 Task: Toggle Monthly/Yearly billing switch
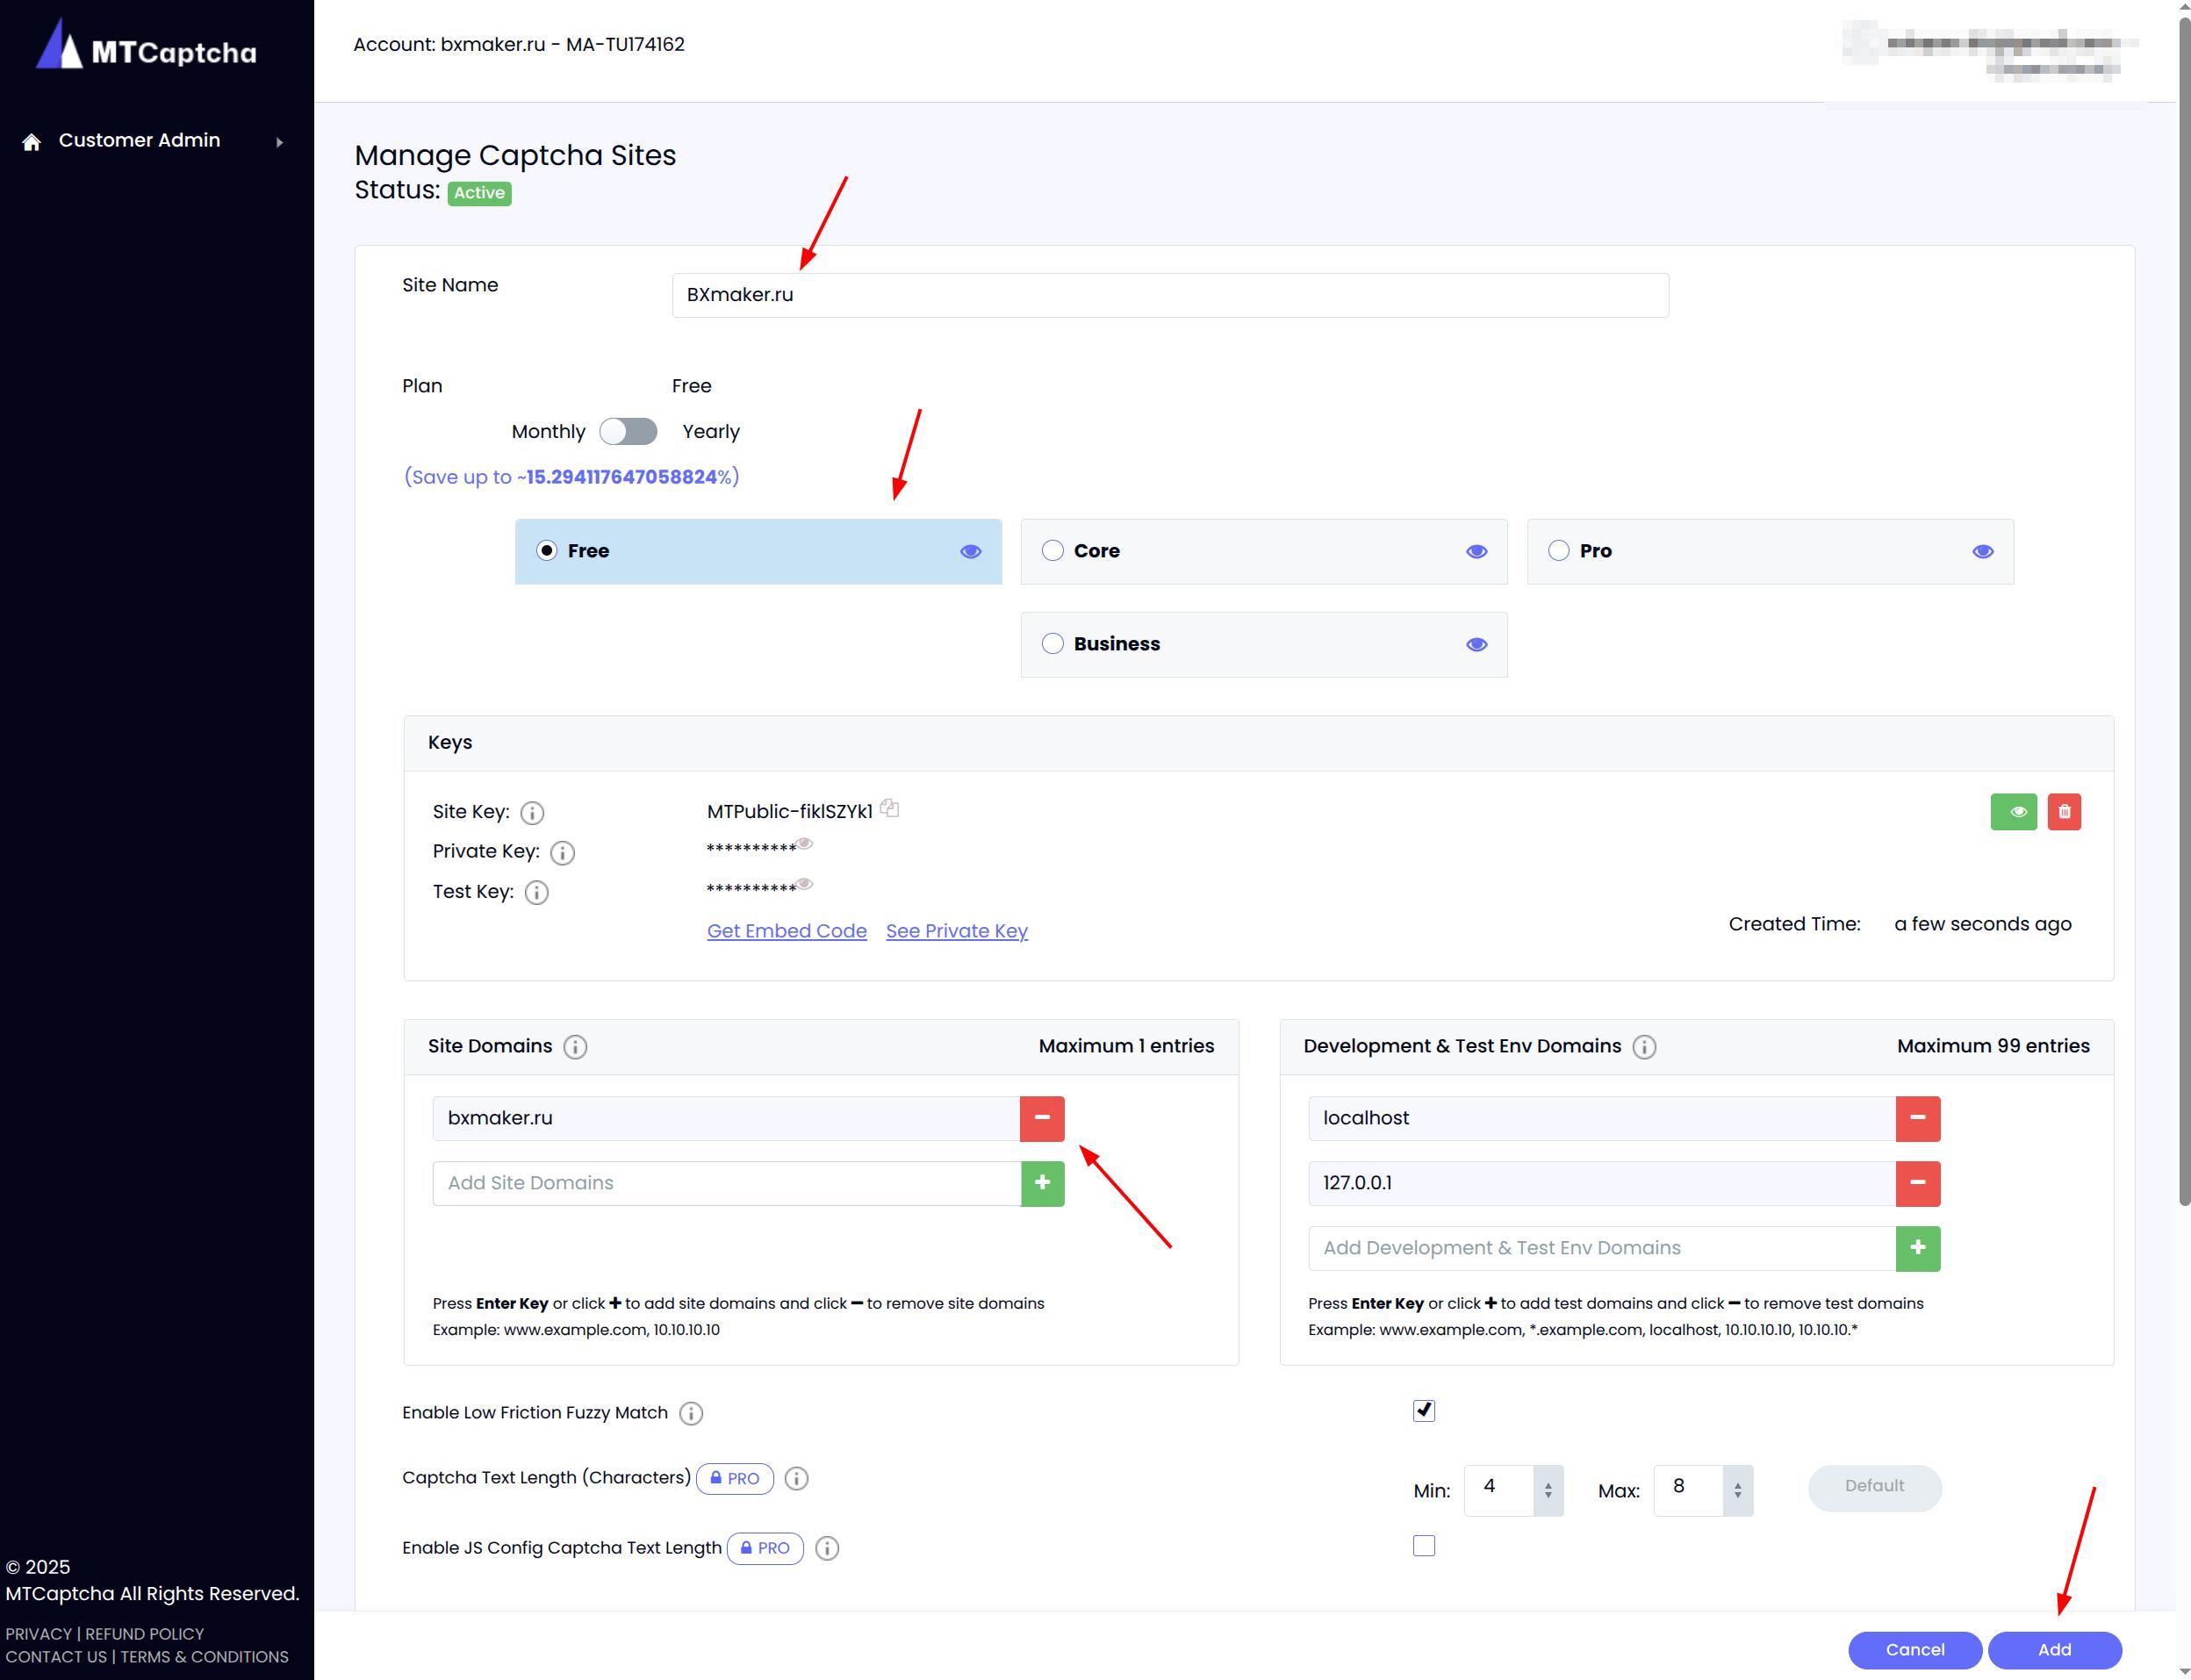[x=628, y=432]
